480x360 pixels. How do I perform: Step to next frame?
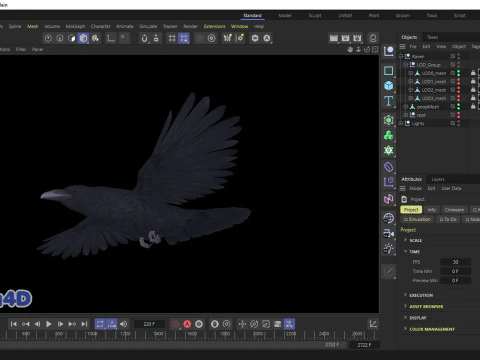60,324
